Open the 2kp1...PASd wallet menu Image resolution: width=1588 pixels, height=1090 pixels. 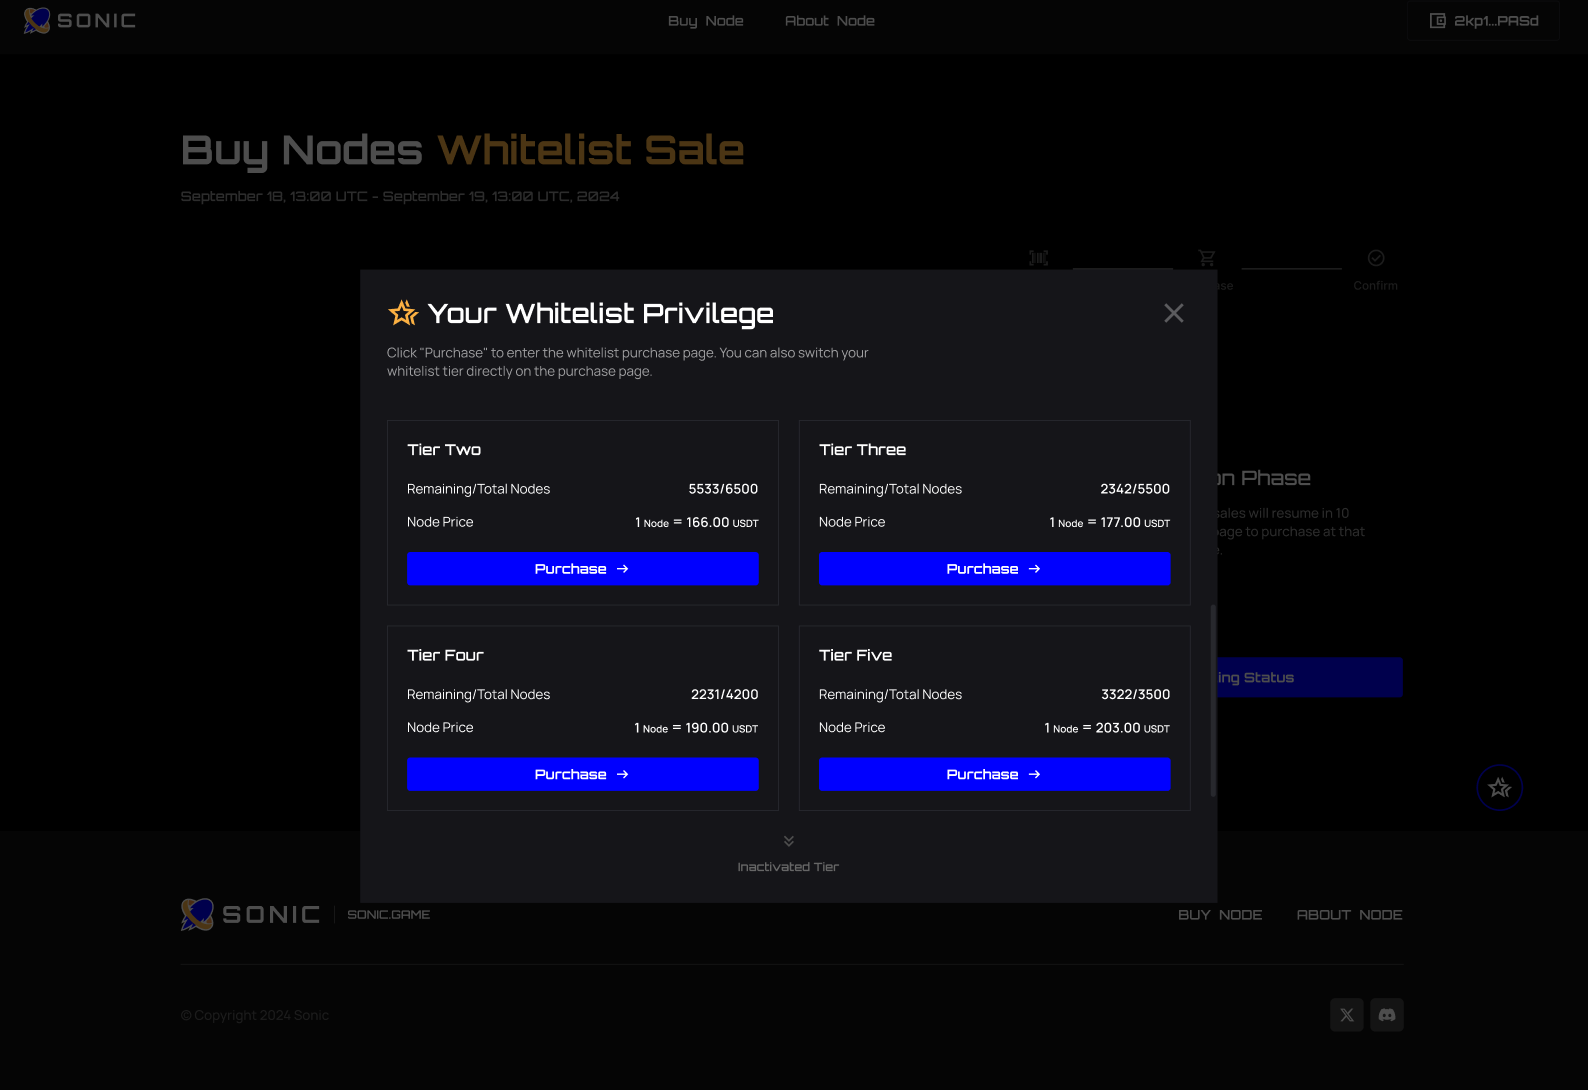1483,21
